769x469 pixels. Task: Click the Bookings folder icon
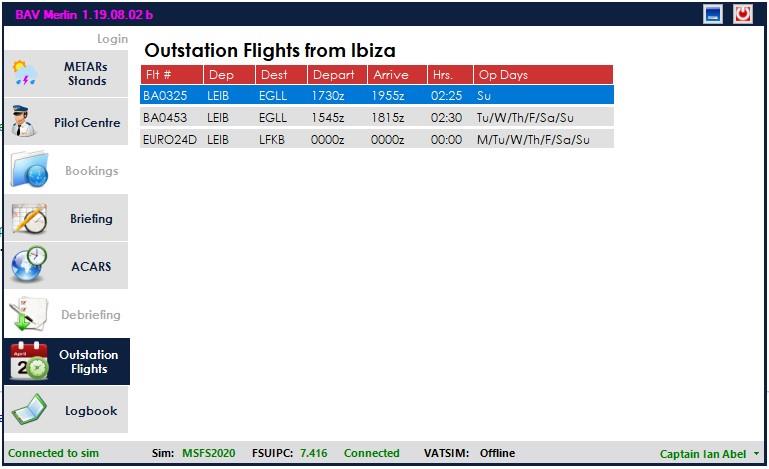(x=29, y=170)
